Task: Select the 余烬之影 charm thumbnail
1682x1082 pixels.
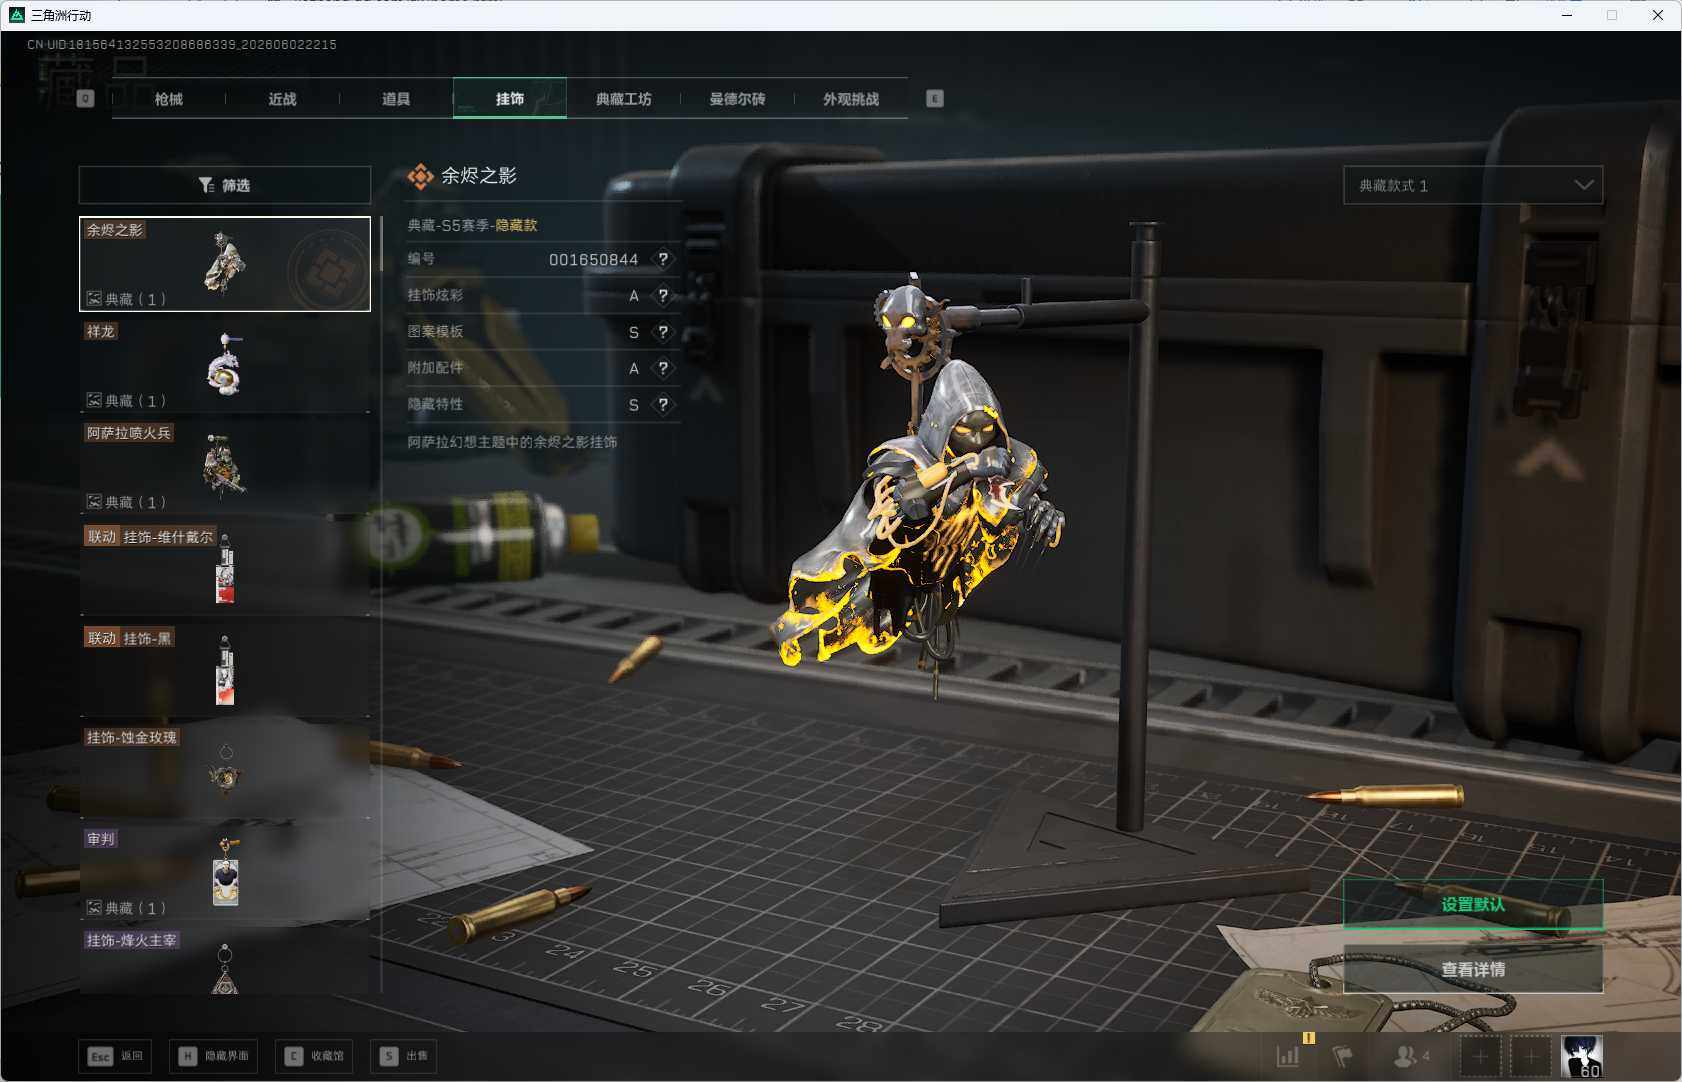Action: [x=225, y=264]
